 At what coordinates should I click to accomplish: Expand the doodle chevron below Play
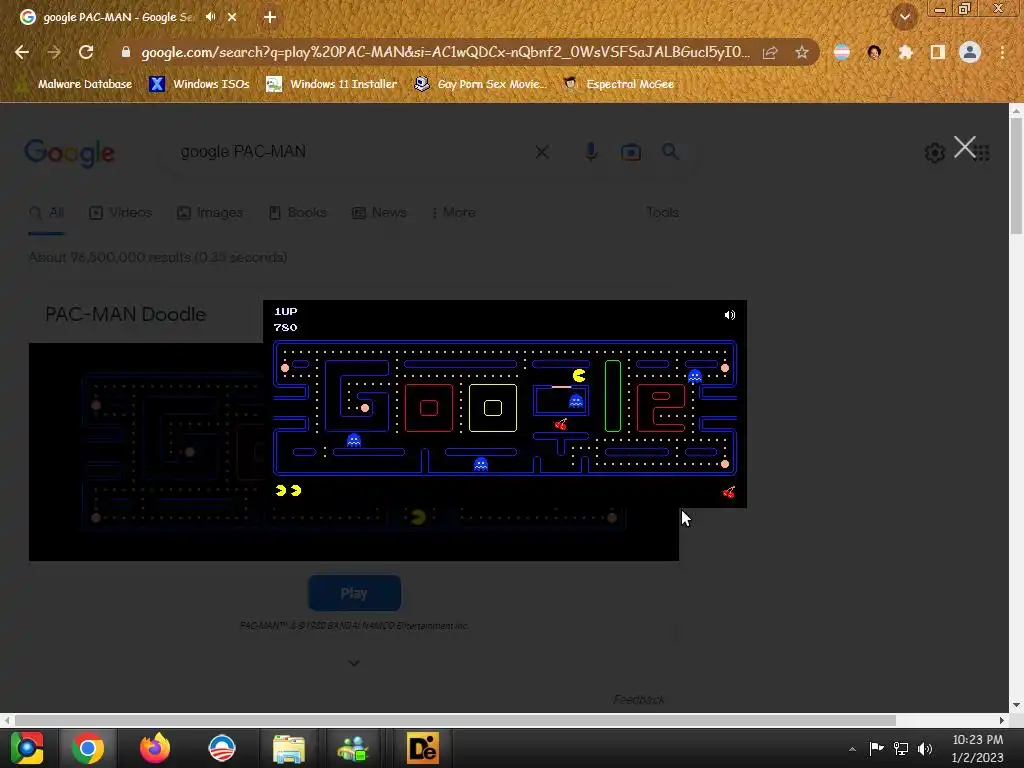(x=354, y=663)
